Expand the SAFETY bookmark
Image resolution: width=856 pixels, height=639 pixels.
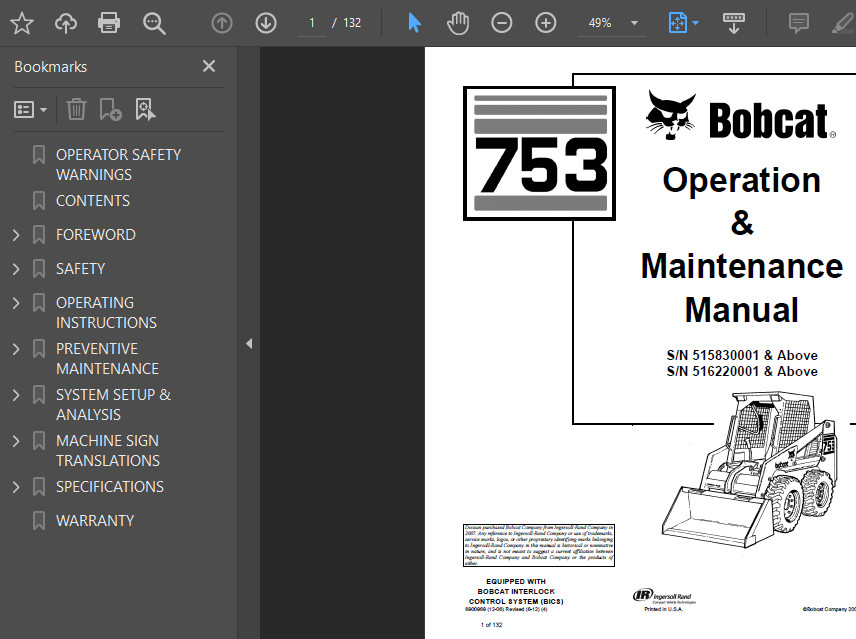pos(16,269)
